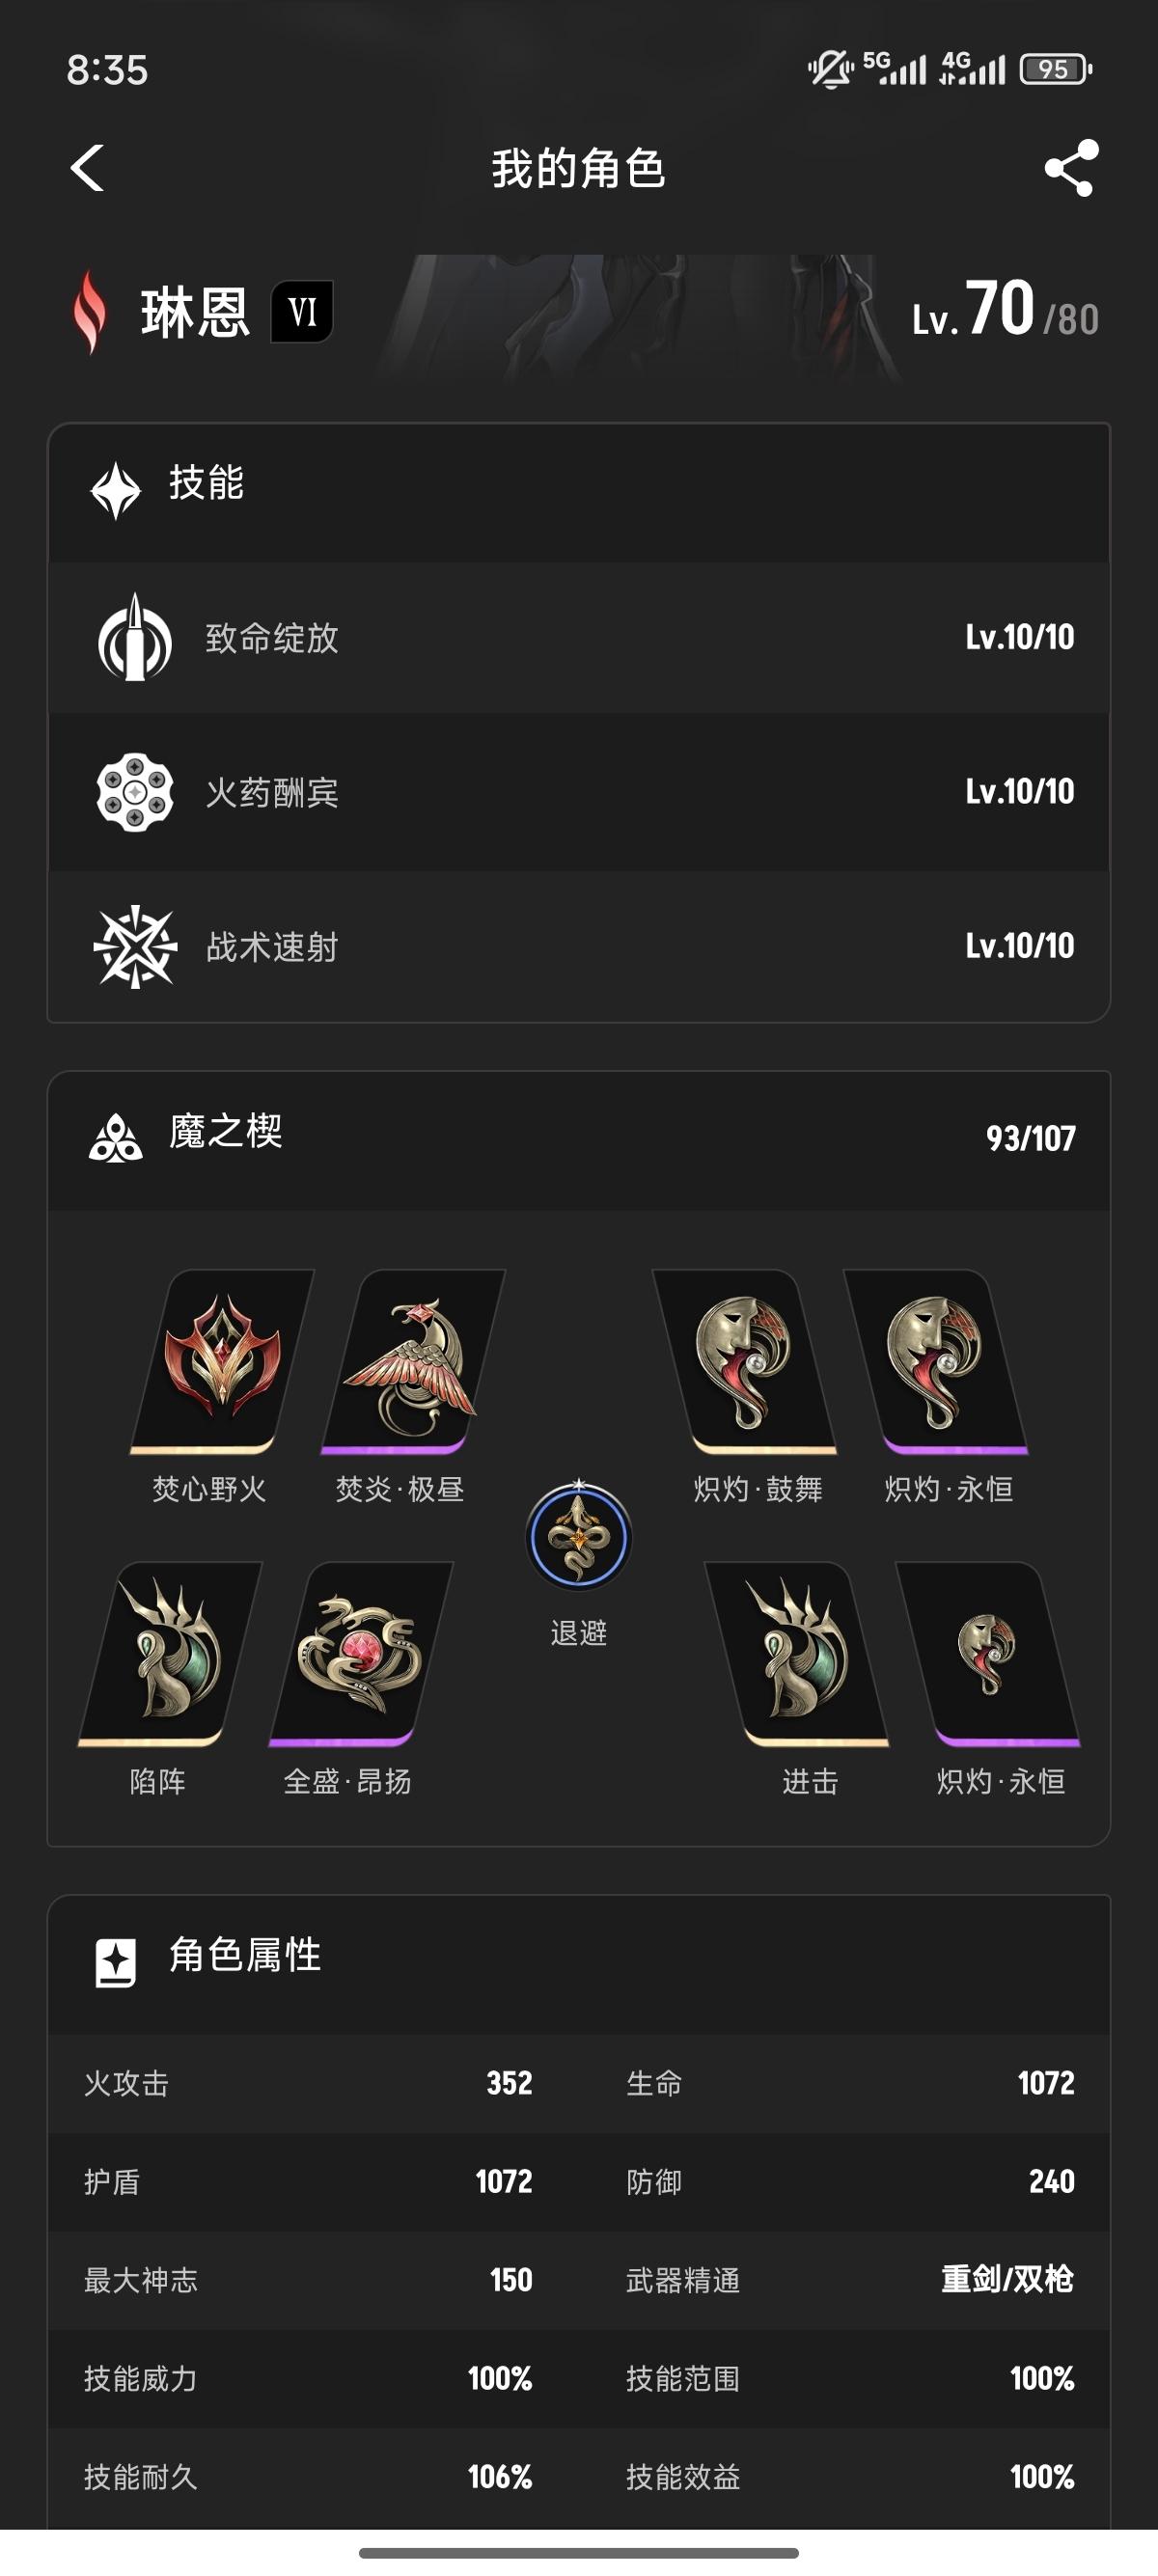Tap the VI rank badge
The width and height of the screenshot is (1158, 2576).
coord(302,312)
